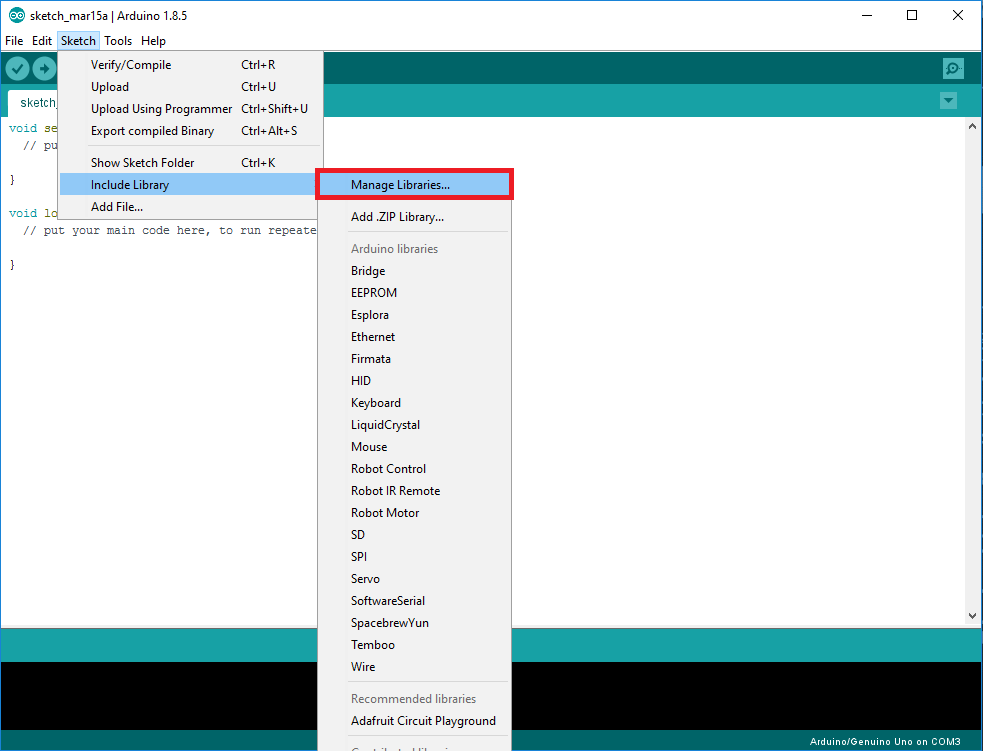The height and width of the screenshot is (751, 984).
Task: Switch to the sketch_mar15a tab
Action: 36,102
